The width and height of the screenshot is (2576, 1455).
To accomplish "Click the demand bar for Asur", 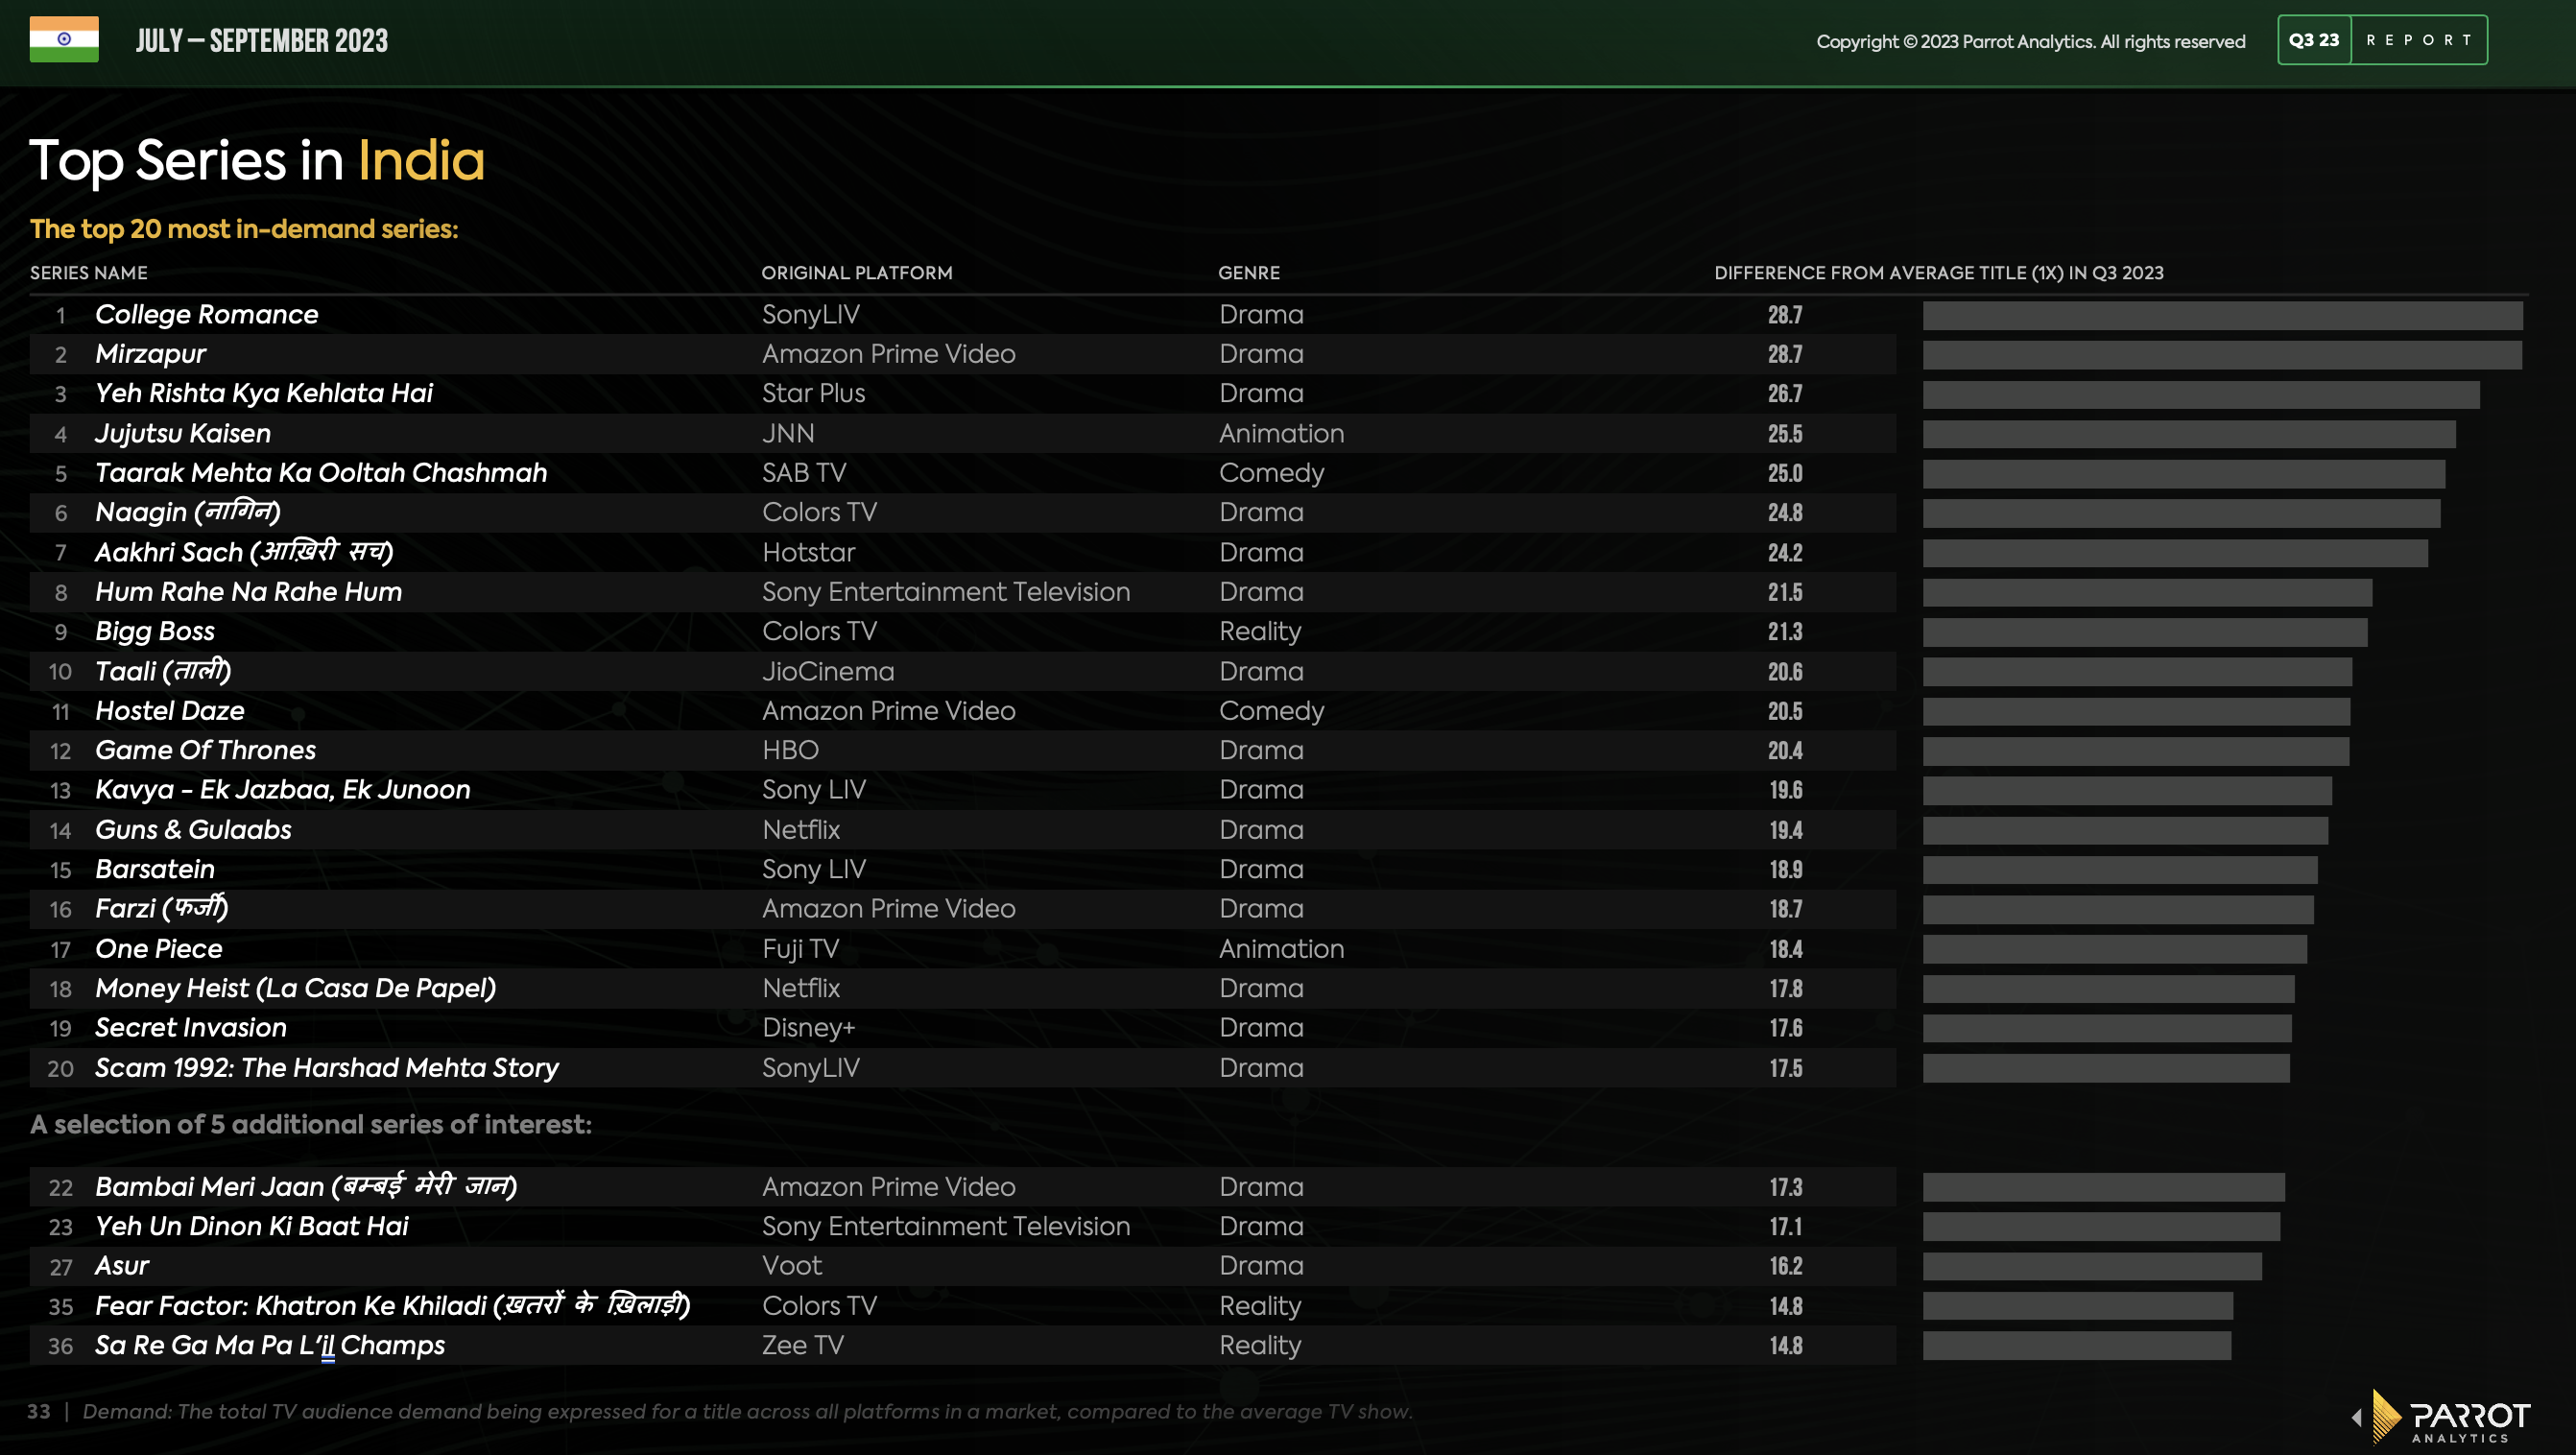I will [x=2092, y=1266].
